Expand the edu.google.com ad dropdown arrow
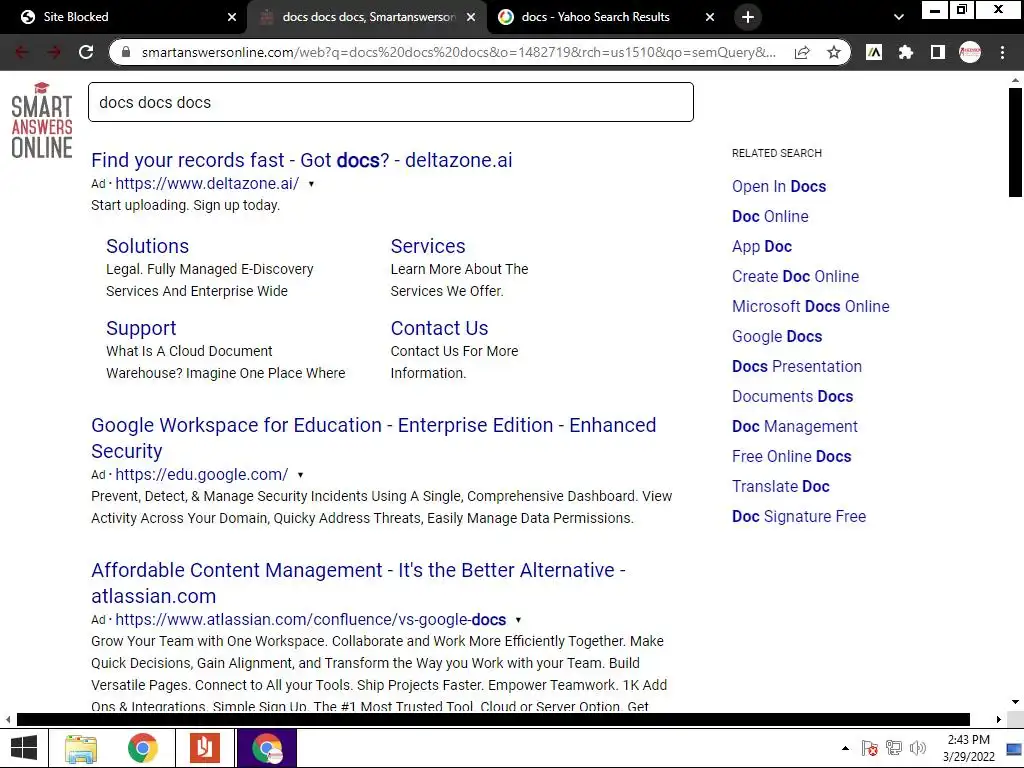 pyautogui.click(x=300, y=475)
